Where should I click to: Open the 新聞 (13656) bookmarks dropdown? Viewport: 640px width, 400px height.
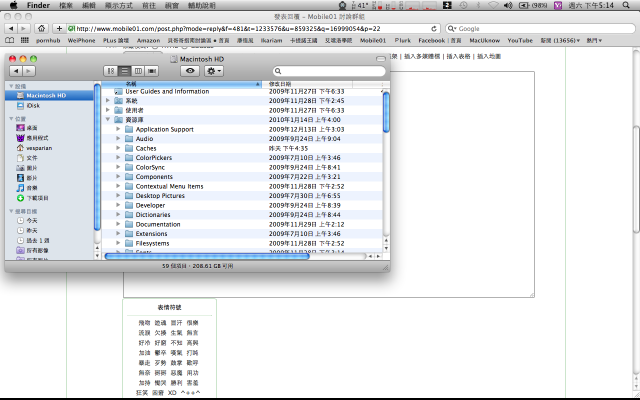(560, 40)
